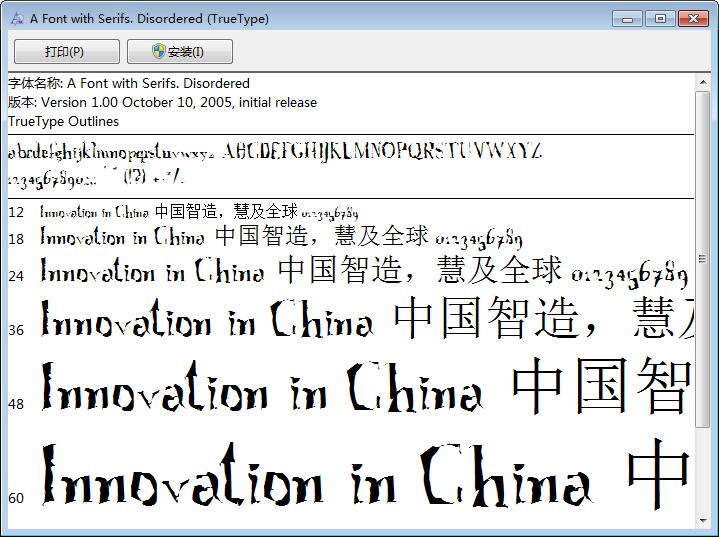Screen dimensions: 719x537
Task: Click the font viewer title bar icon
Action: pyautogui.click(x=17, y=18)
